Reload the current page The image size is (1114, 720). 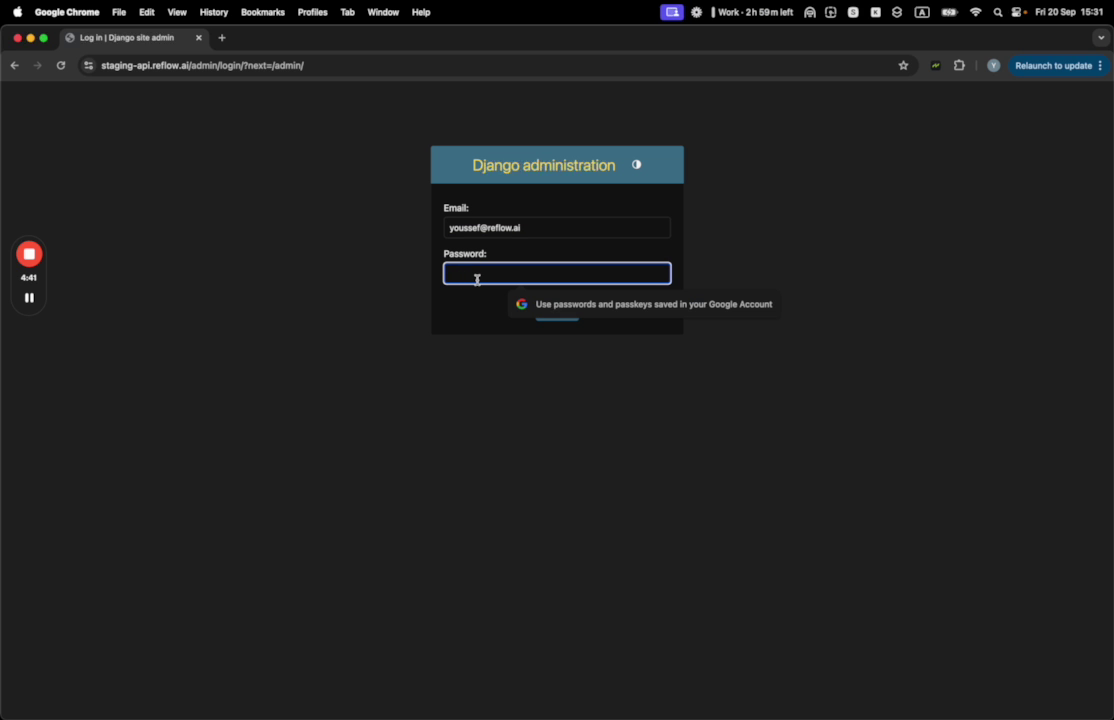61,65
